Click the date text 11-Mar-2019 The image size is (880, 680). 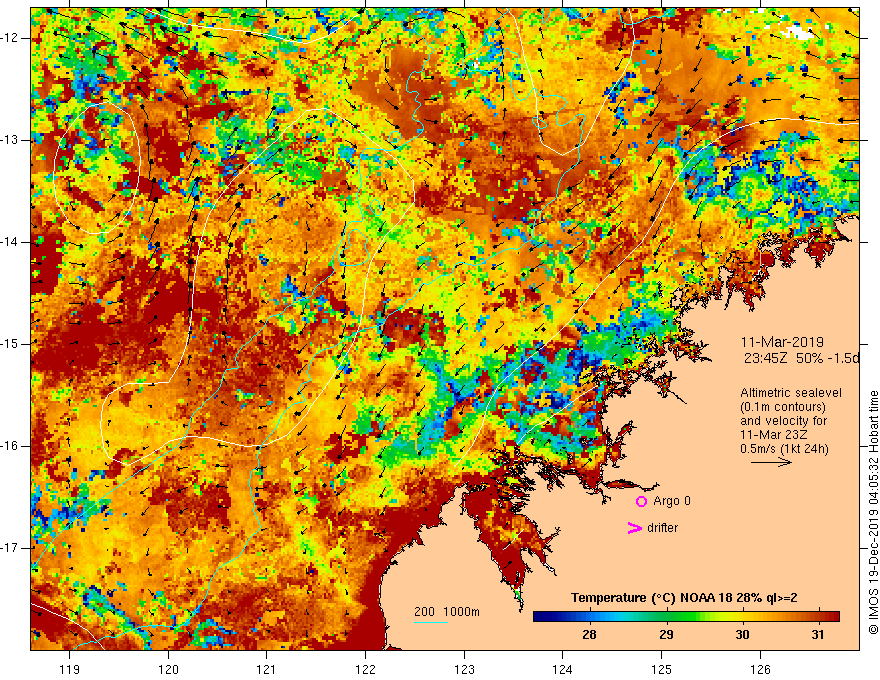click(x=782, y=342)
